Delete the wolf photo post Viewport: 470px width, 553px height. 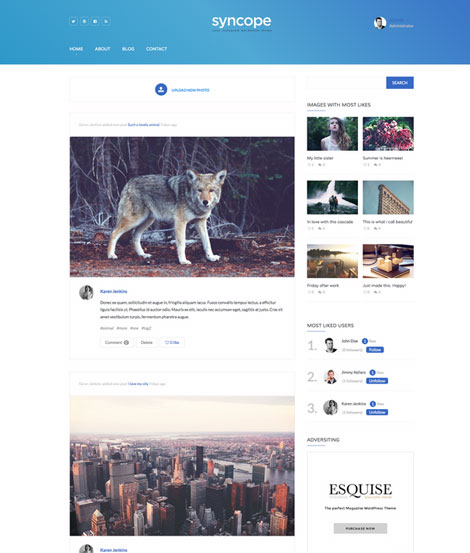click(x=147, y=342)
